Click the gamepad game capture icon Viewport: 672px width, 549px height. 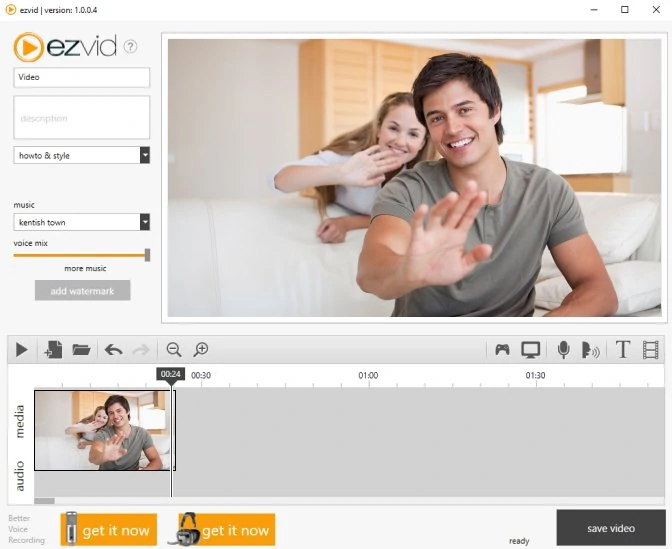(x=502, y=350)
